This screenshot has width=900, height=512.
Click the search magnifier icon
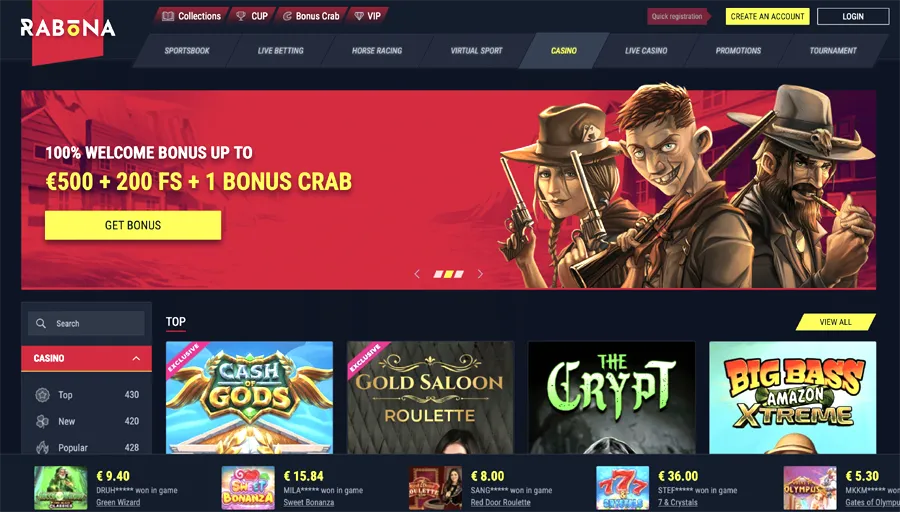click(41, 323)
